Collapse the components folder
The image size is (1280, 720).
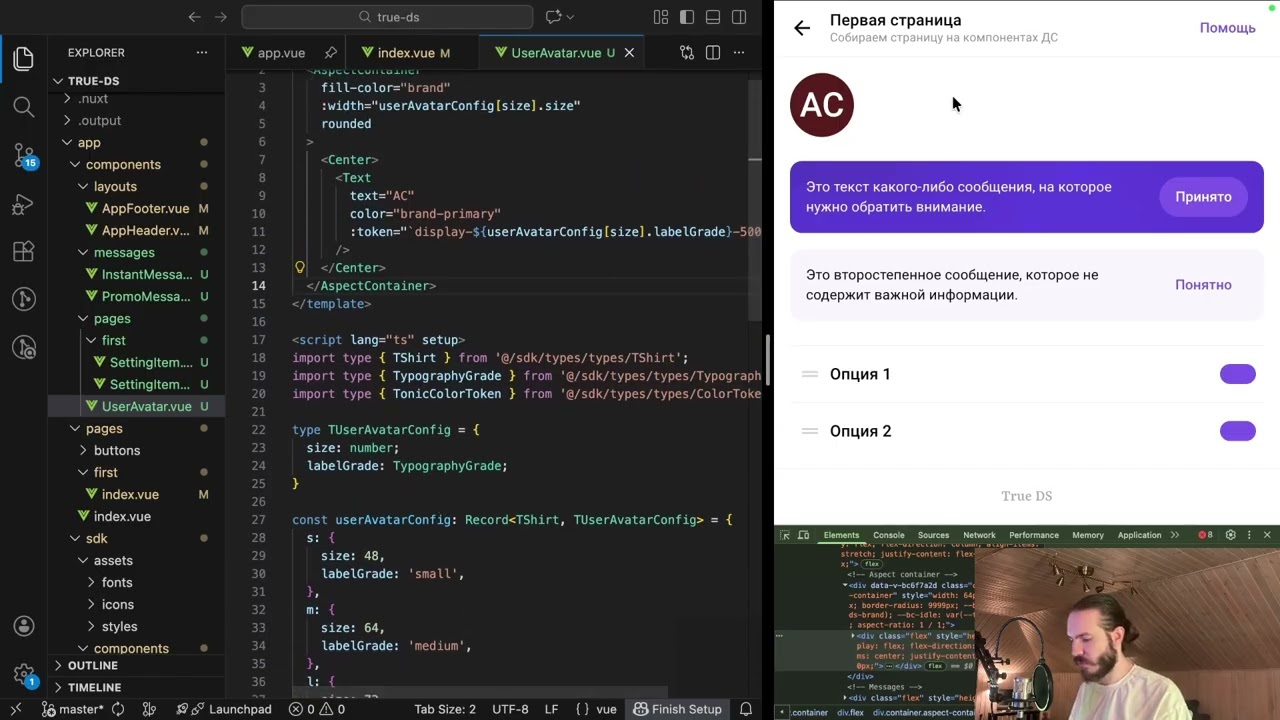point(136,164)
